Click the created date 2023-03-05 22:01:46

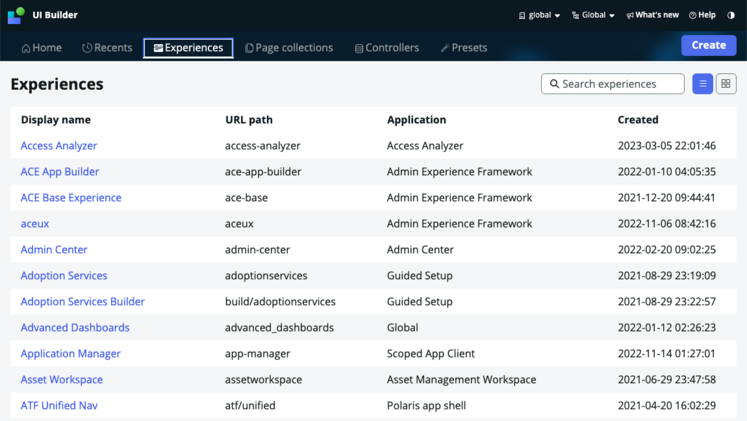[x=666, y=146]
